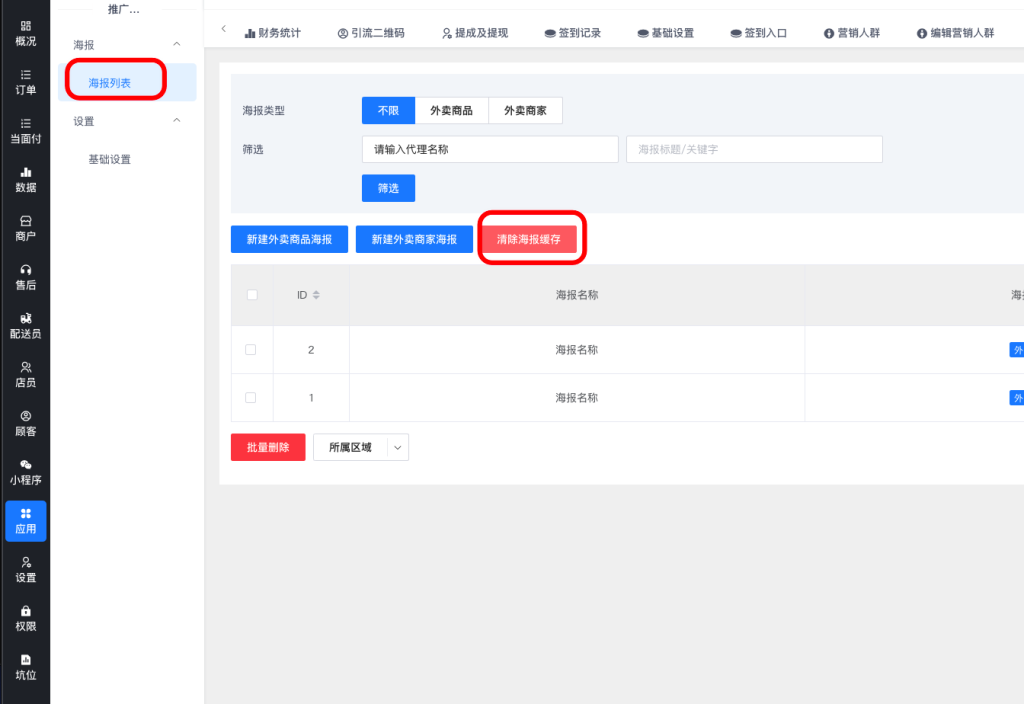Switch to the 签到记录 tab

click(x=572, y=33)
